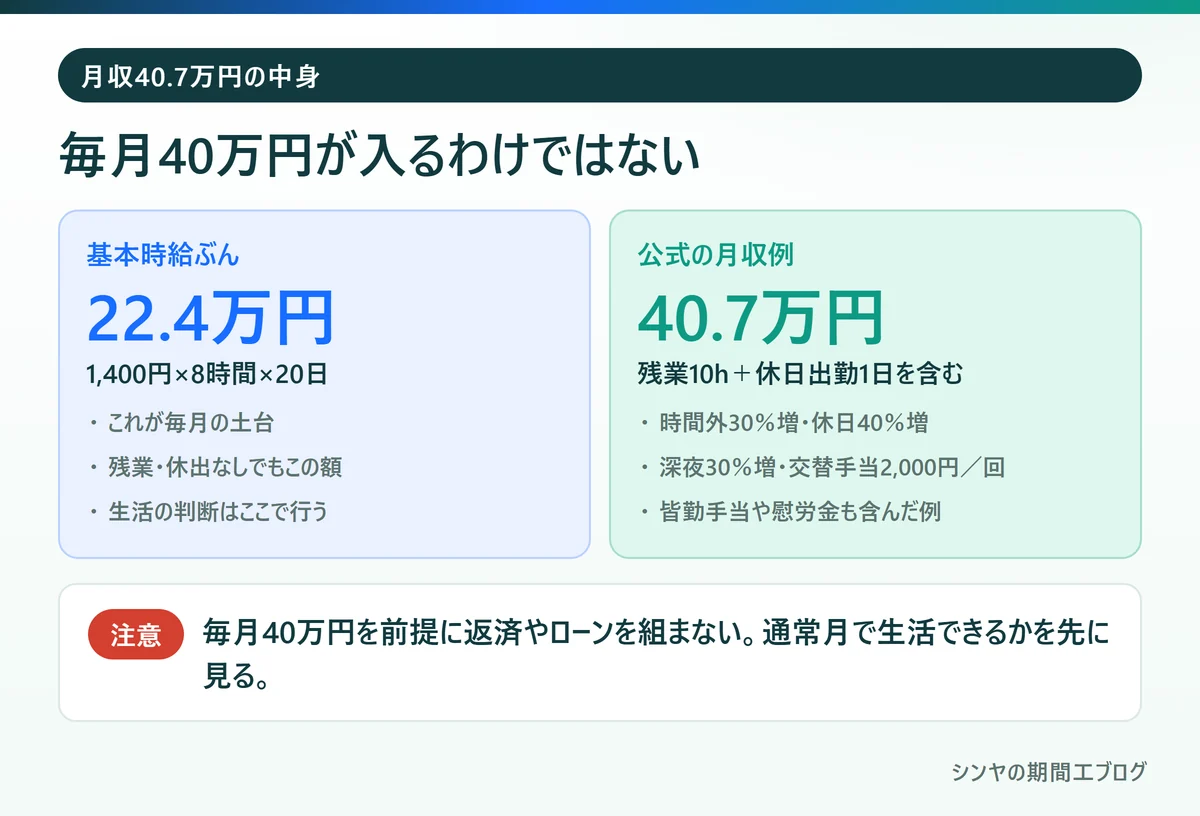Click the header pill '月収40.7万円の中身'

(x=600, y=75)
